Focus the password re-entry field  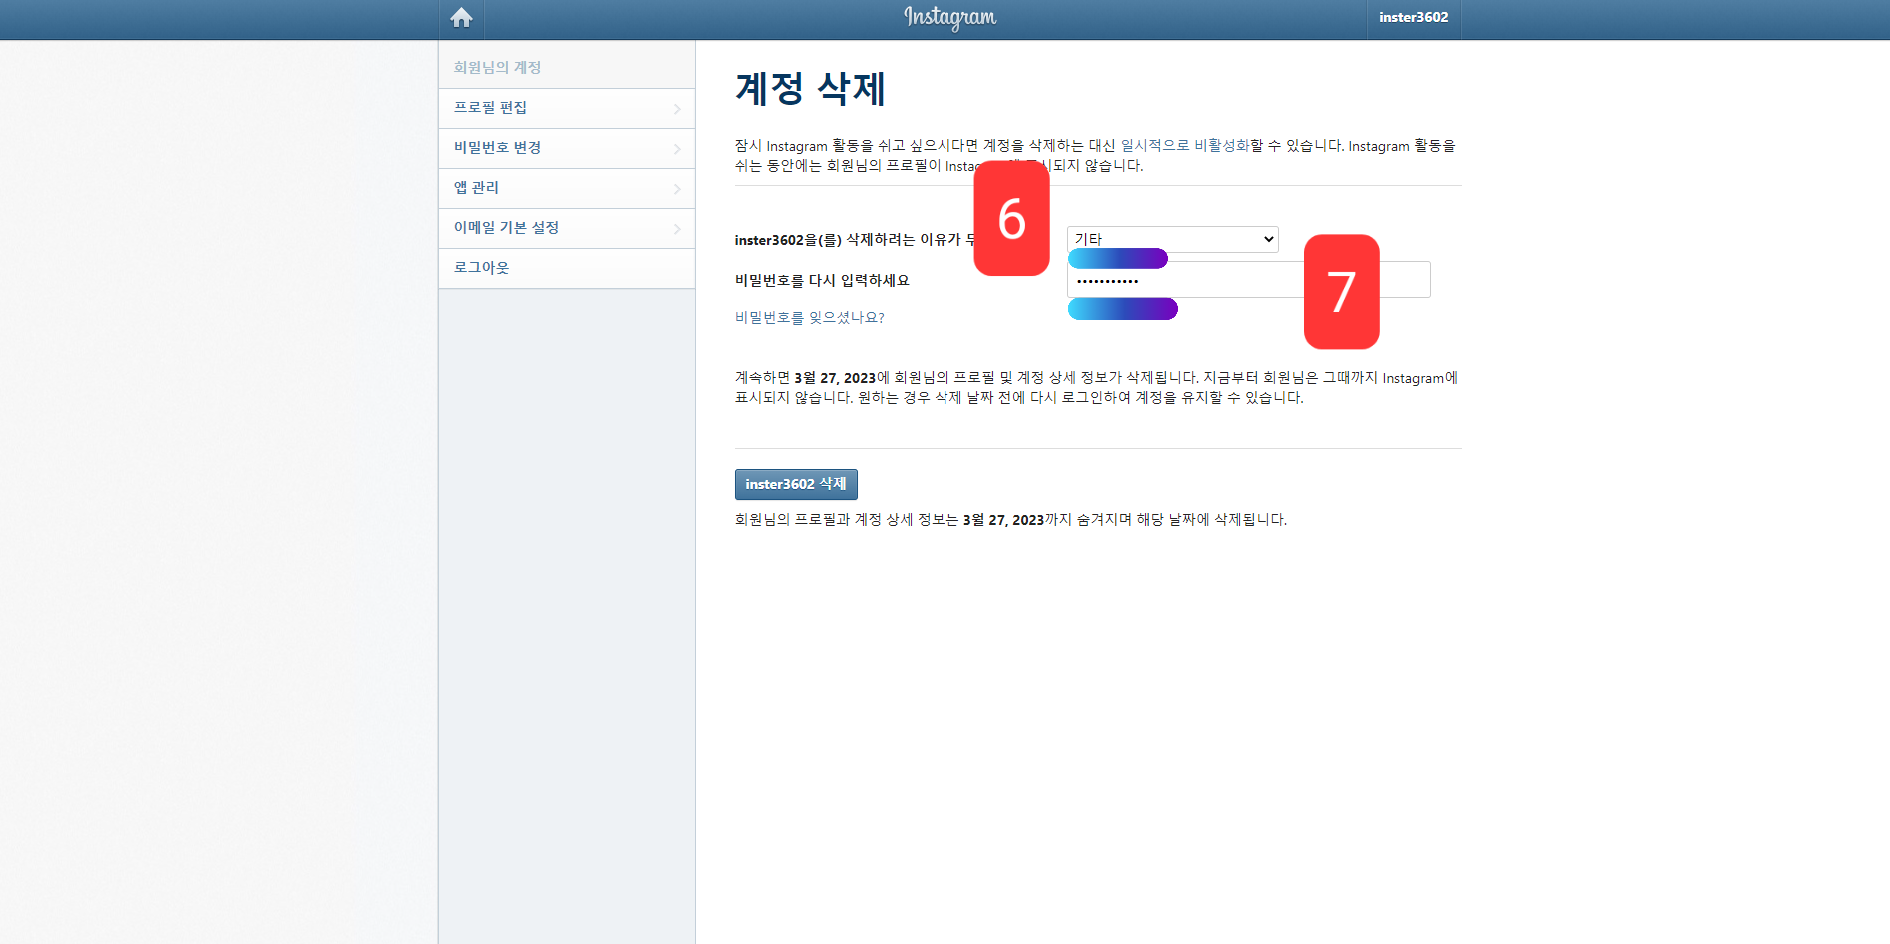pos(1248,280)
